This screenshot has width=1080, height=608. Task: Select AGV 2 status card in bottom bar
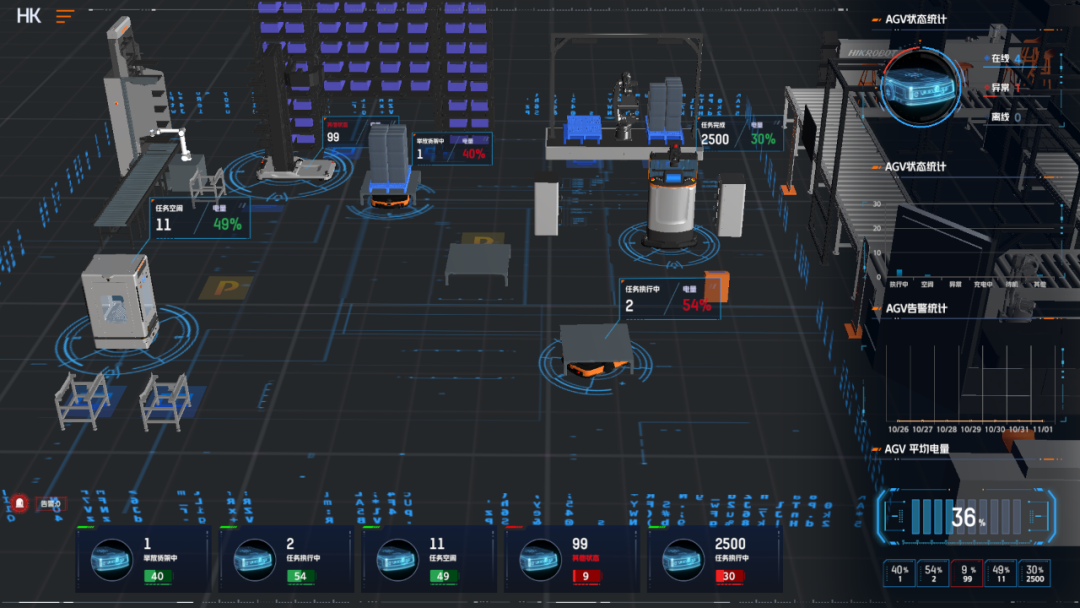click(288, 560)
